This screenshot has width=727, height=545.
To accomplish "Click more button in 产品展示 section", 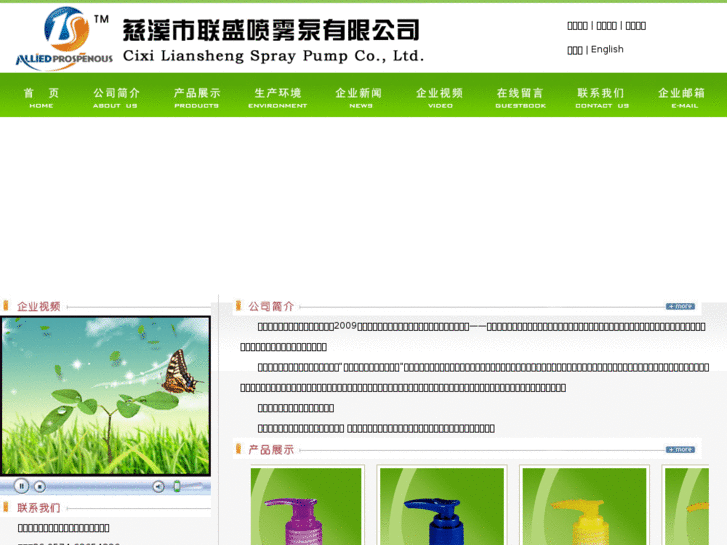I will point(680,449).
